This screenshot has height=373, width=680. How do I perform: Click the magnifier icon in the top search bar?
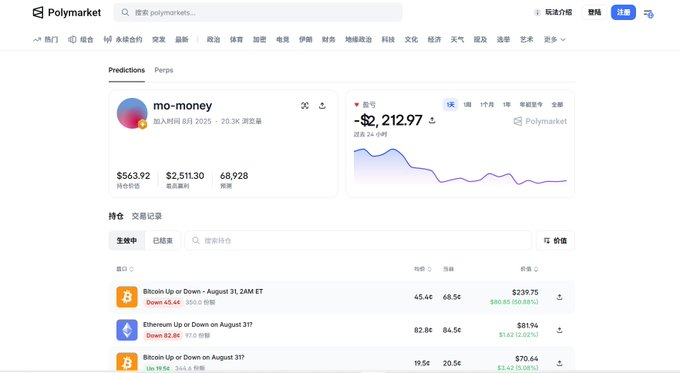click(125, 13)
